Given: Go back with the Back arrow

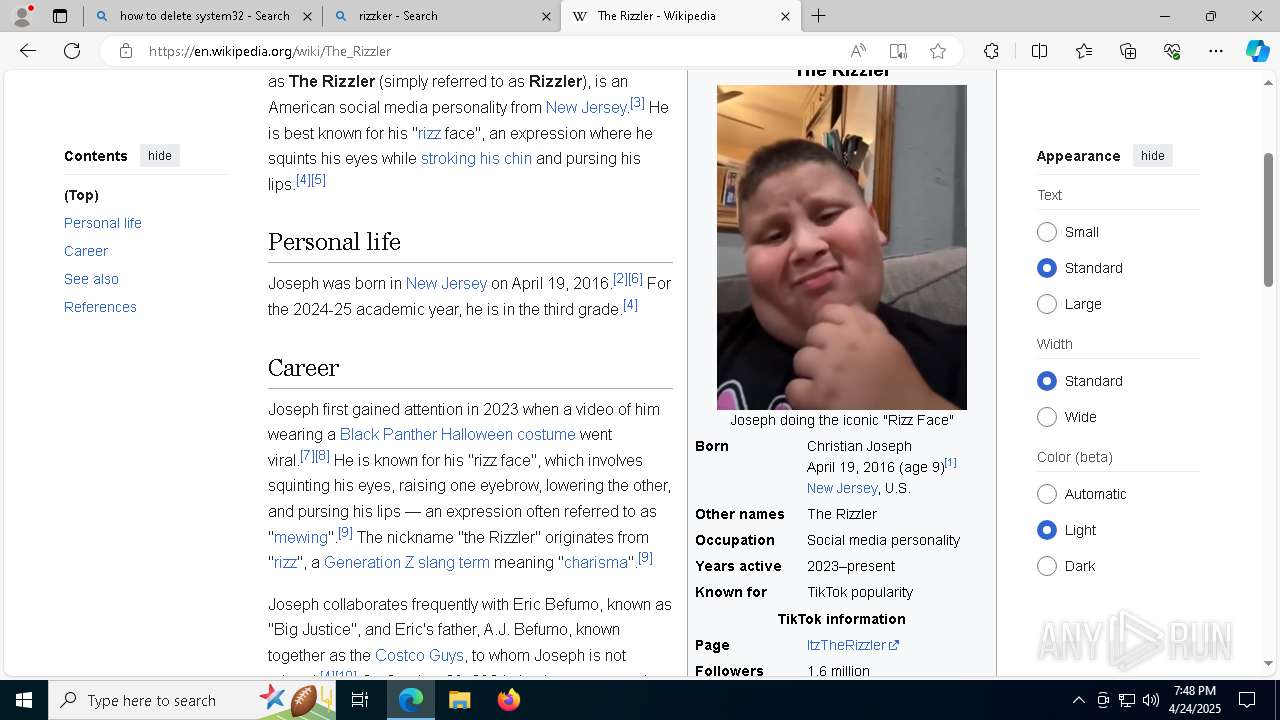Looking at the screenshot, I should tap(28, 51).
